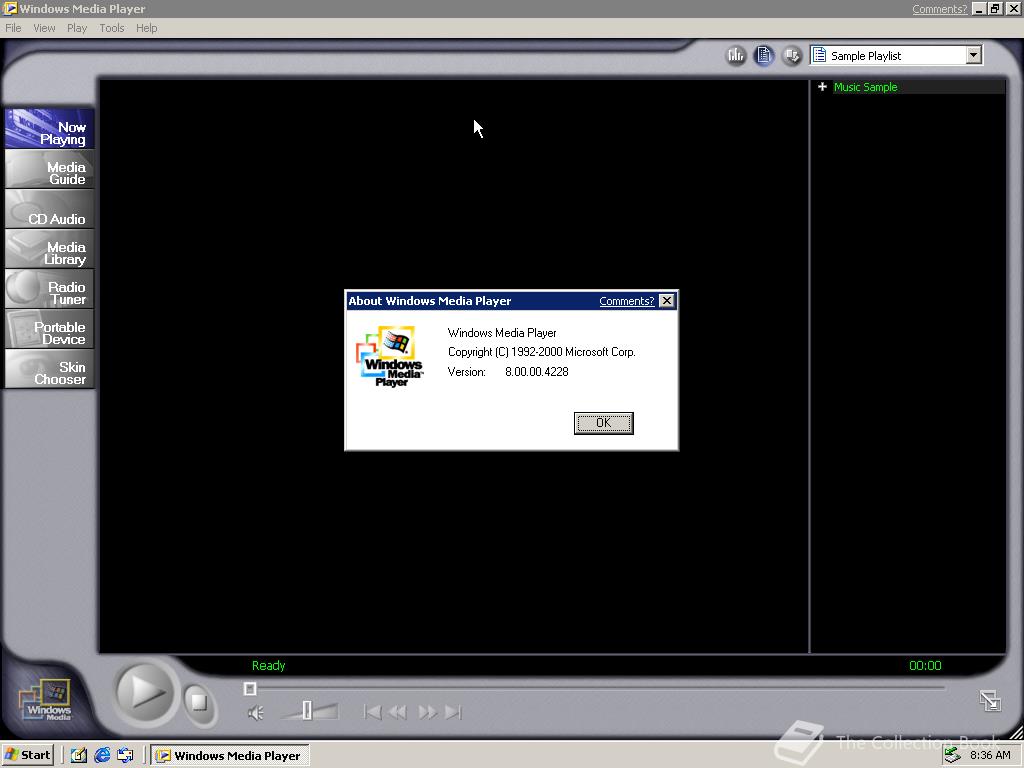Skip to previous track button
1024x768 pixels.
click(x=372, y=712)
